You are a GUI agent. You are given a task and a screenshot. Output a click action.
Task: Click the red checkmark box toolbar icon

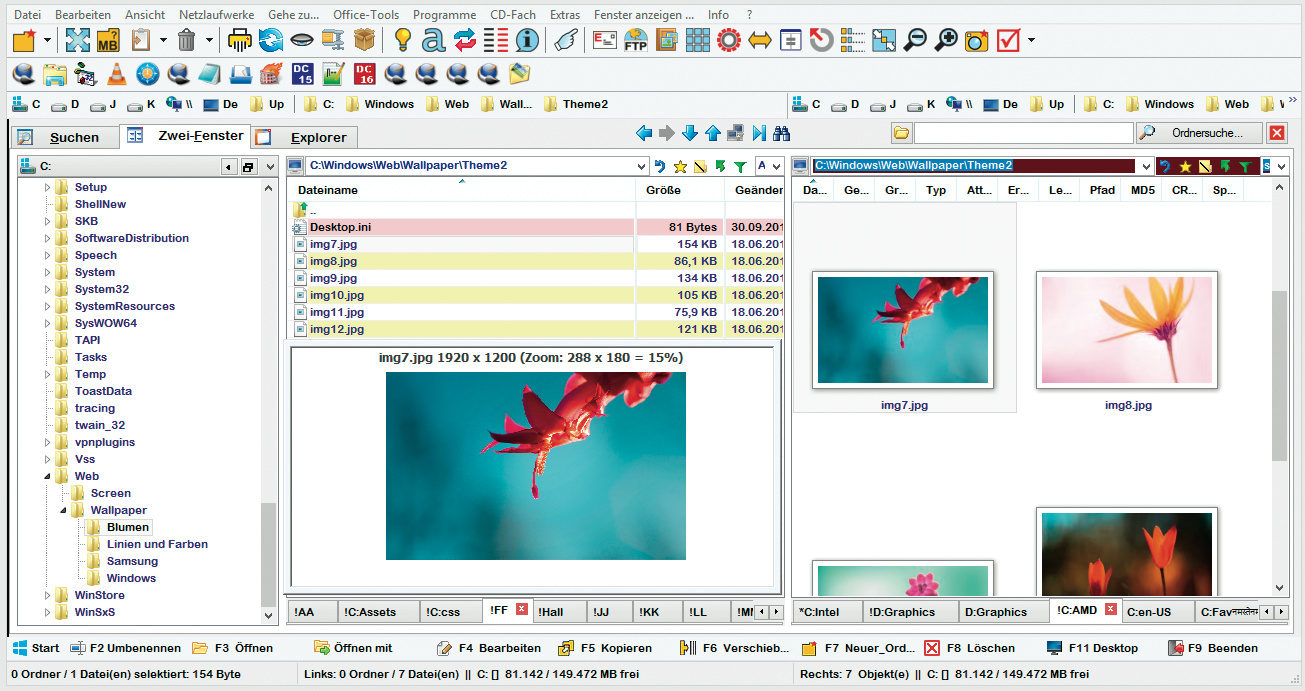coord(1007,40)
